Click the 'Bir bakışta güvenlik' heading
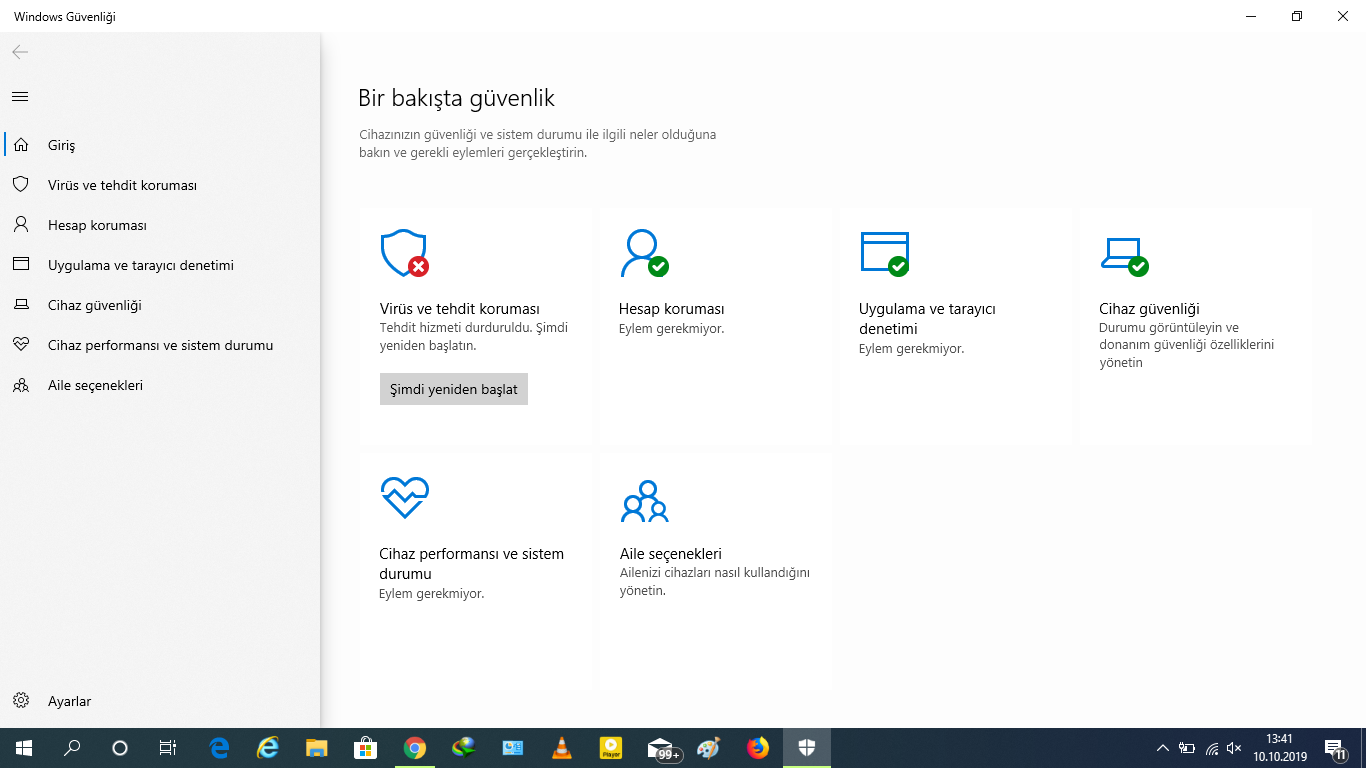Screen dimensions: 1366x768 (456, 98)
